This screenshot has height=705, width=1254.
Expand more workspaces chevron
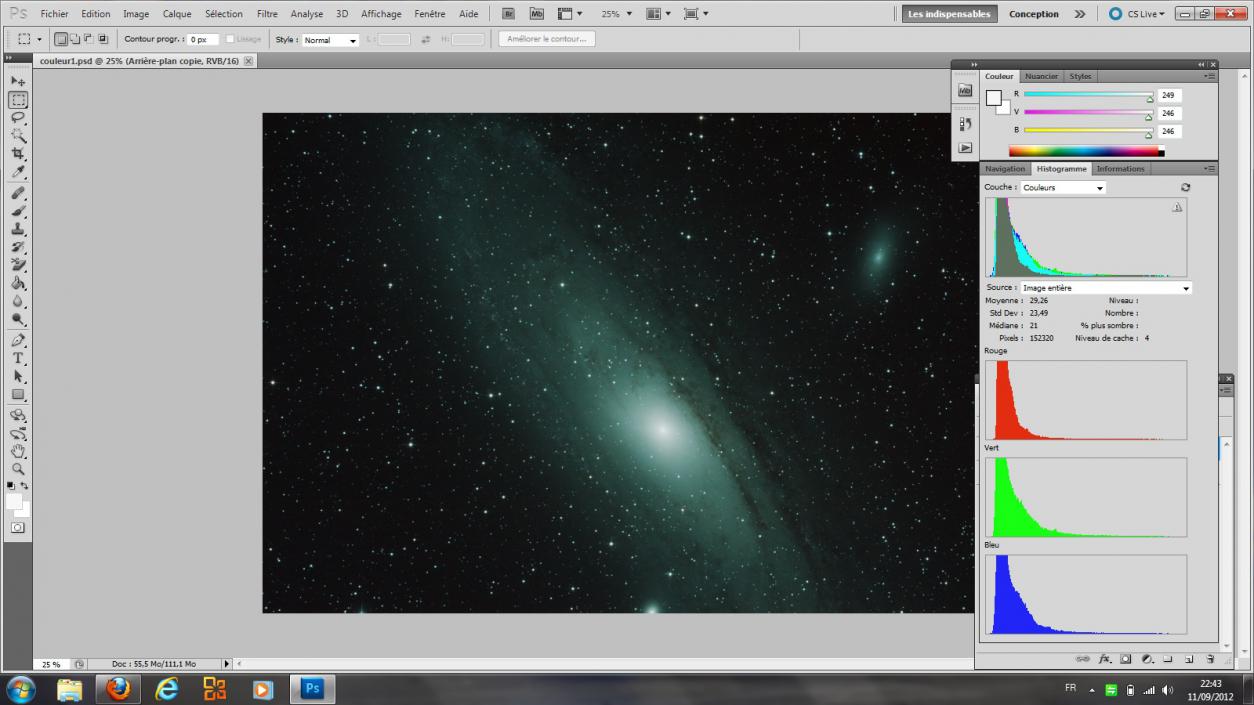click(x=1080, y=14)
